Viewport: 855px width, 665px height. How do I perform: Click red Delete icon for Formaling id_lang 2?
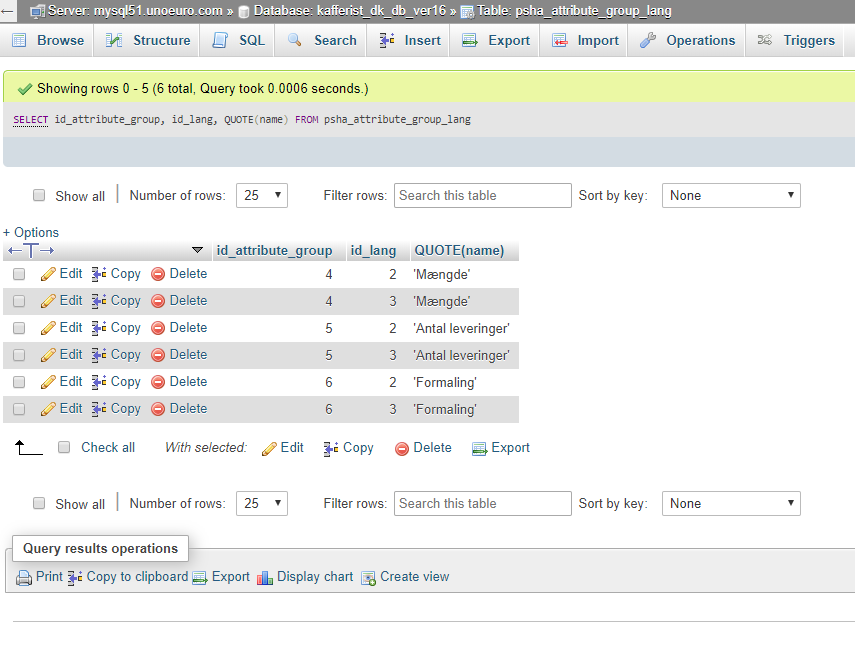tap(158, 382)
